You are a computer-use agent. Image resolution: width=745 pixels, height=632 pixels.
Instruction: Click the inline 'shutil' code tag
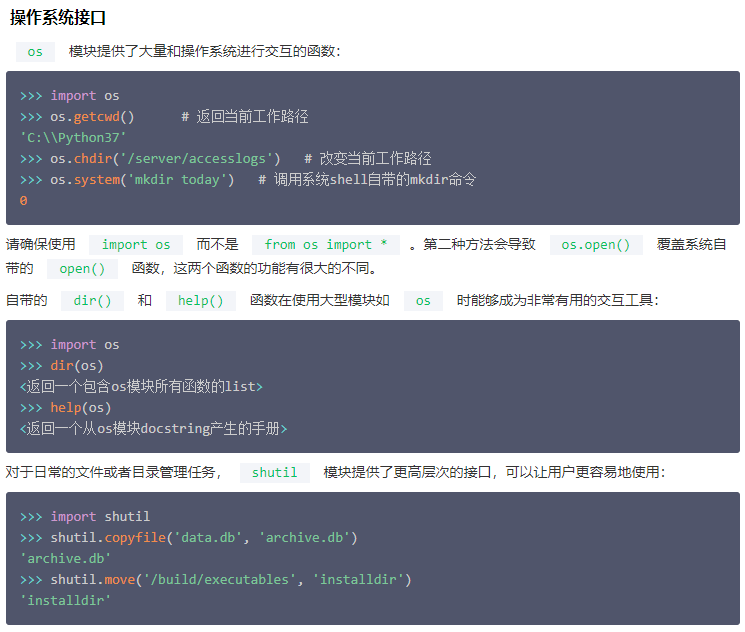click(275, 473)
